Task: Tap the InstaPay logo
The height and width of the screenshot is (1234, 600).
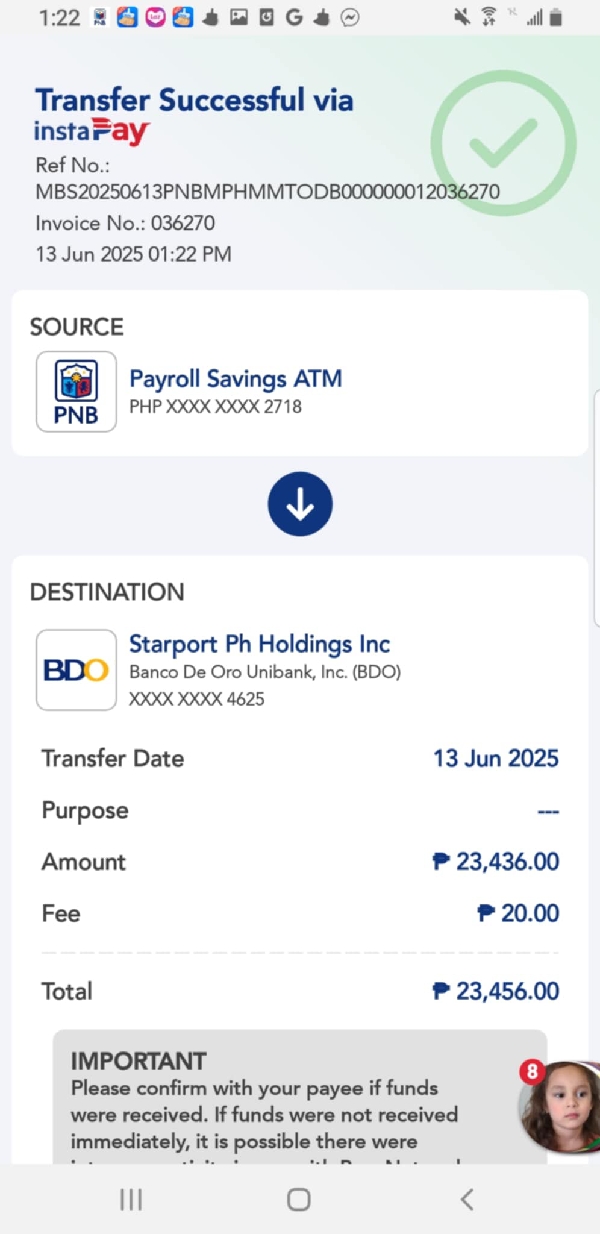Action: (92, 131)
